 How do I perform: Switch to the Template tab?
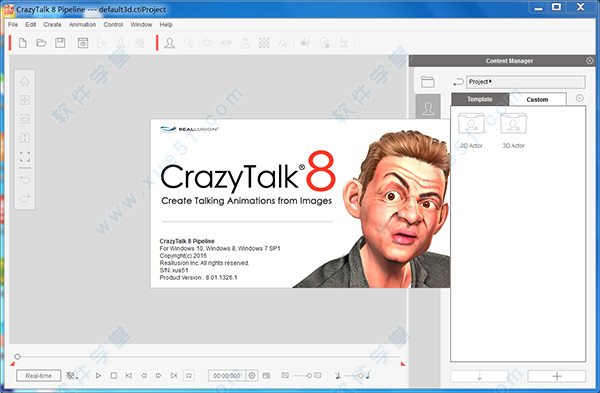[x=480, y=99]
